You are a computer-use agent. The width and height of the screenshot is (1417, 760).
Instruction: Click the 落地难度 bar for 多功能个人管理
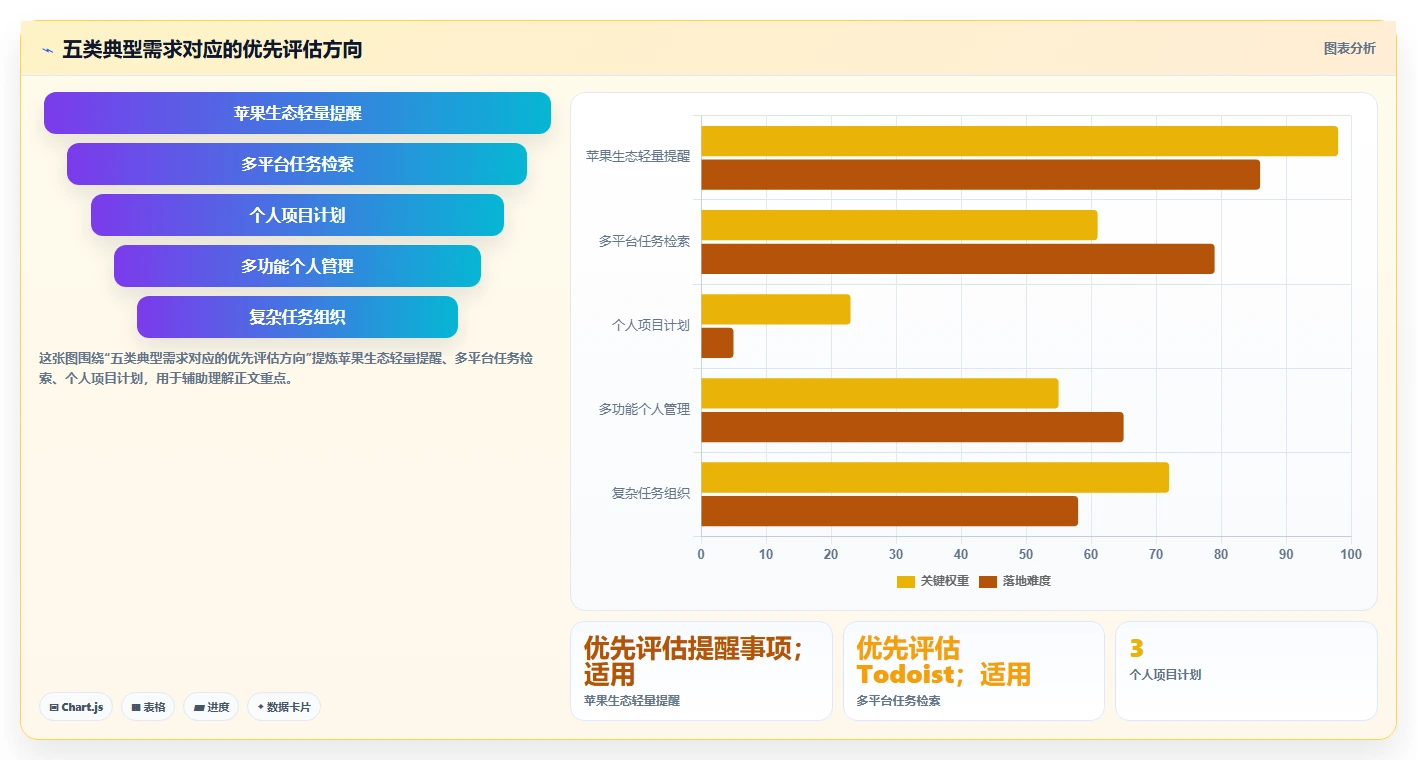[x=912, y=427]
